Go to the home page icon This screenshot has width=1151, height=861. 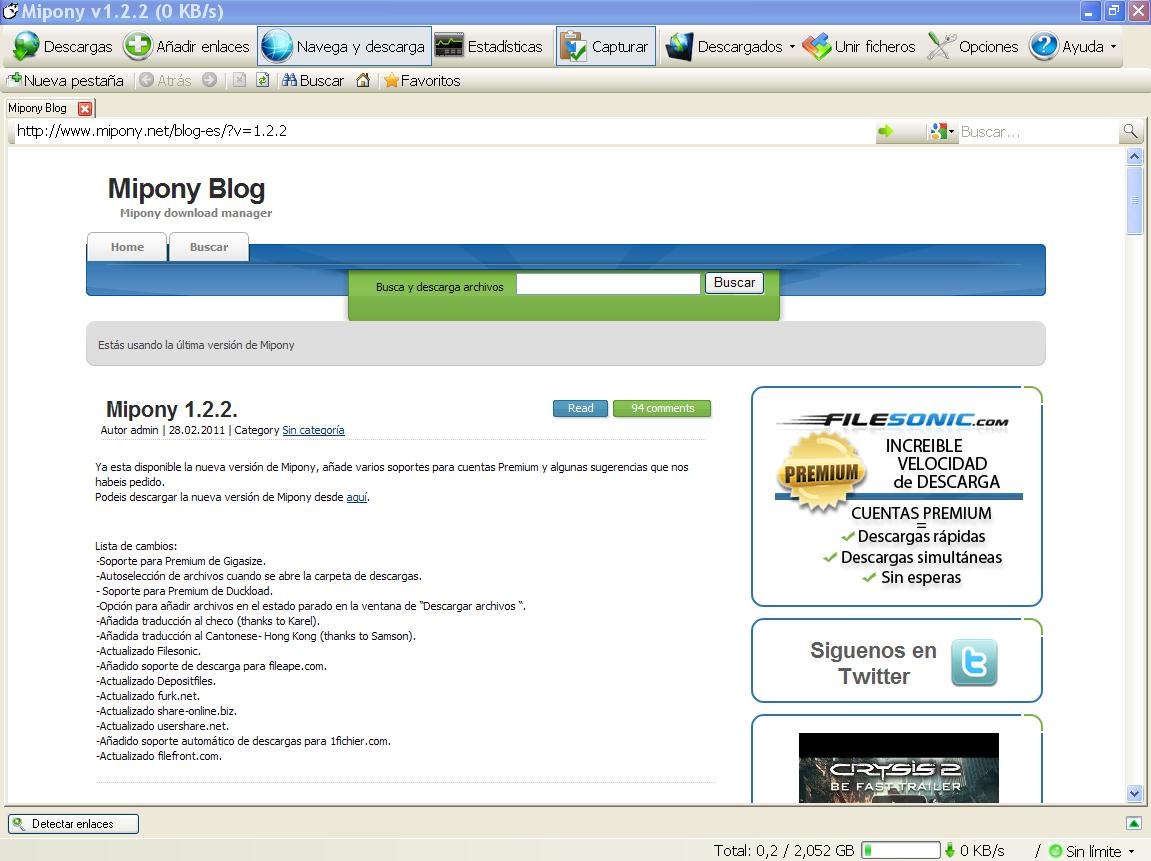[363, 80]
